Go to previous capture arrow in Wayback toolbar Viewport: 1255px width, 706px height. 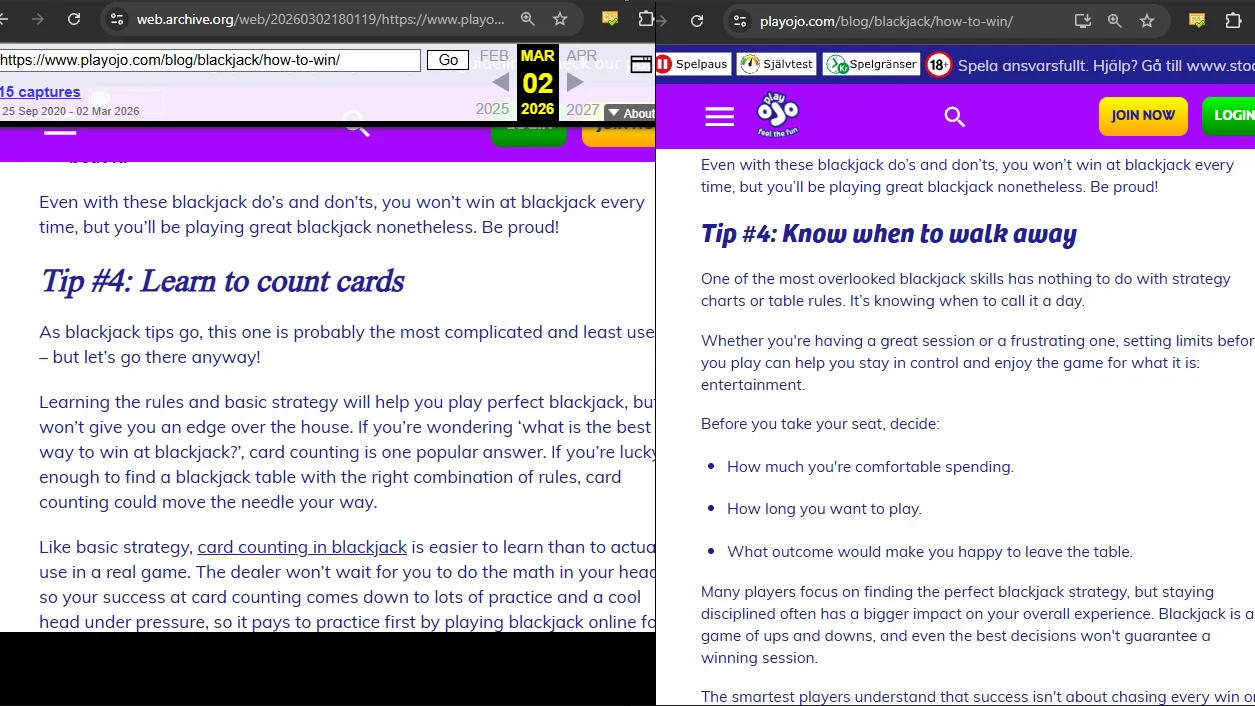click(500, 82)
